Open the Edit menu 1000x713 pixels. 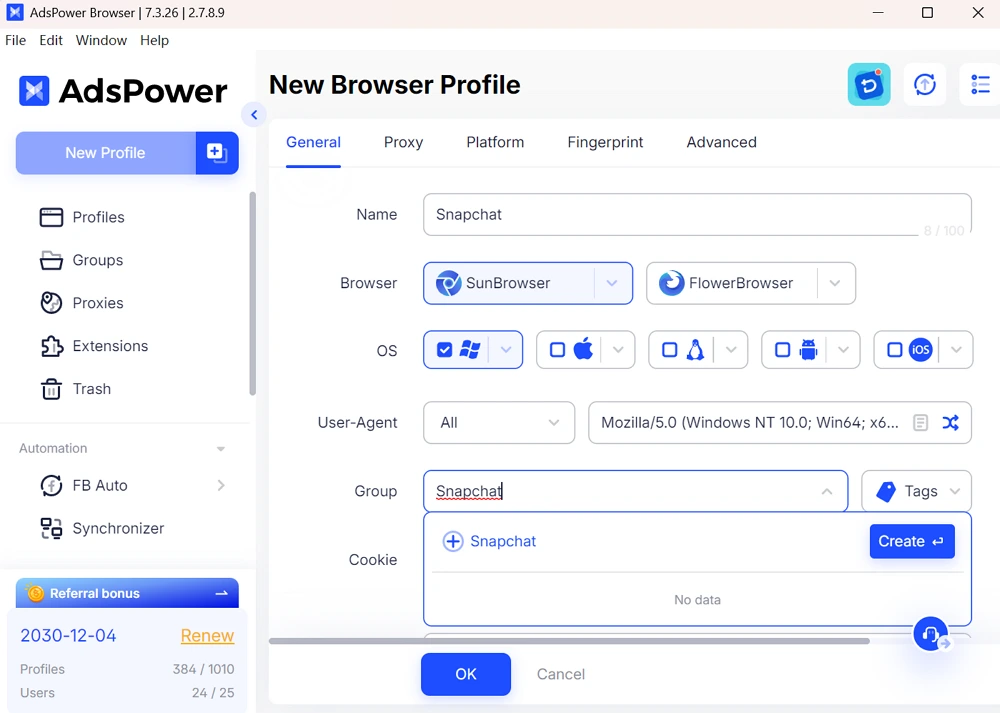51,40
